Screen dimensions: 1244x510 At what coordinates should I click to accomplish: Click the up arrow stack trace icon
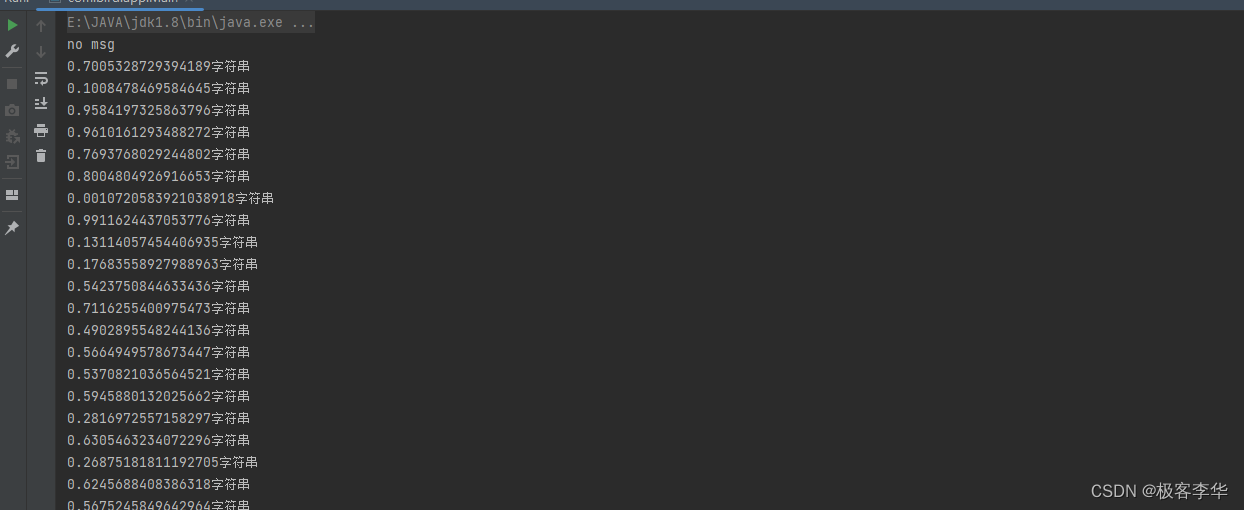(41, 26)
